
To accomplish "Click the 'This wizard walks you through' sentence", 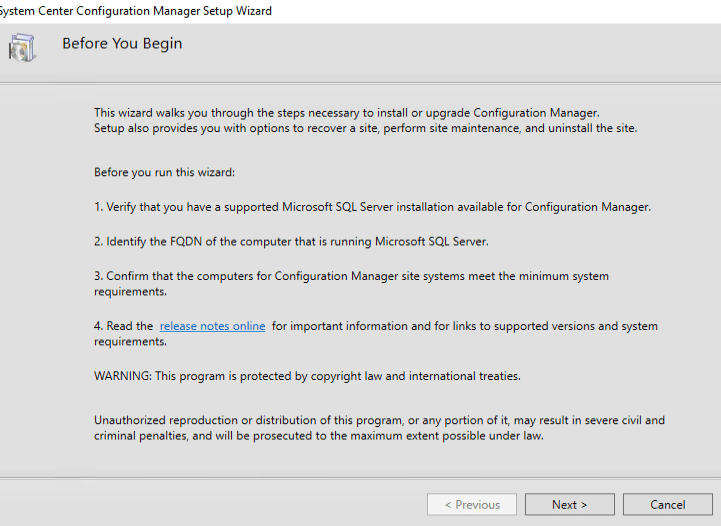I will 346,113.
